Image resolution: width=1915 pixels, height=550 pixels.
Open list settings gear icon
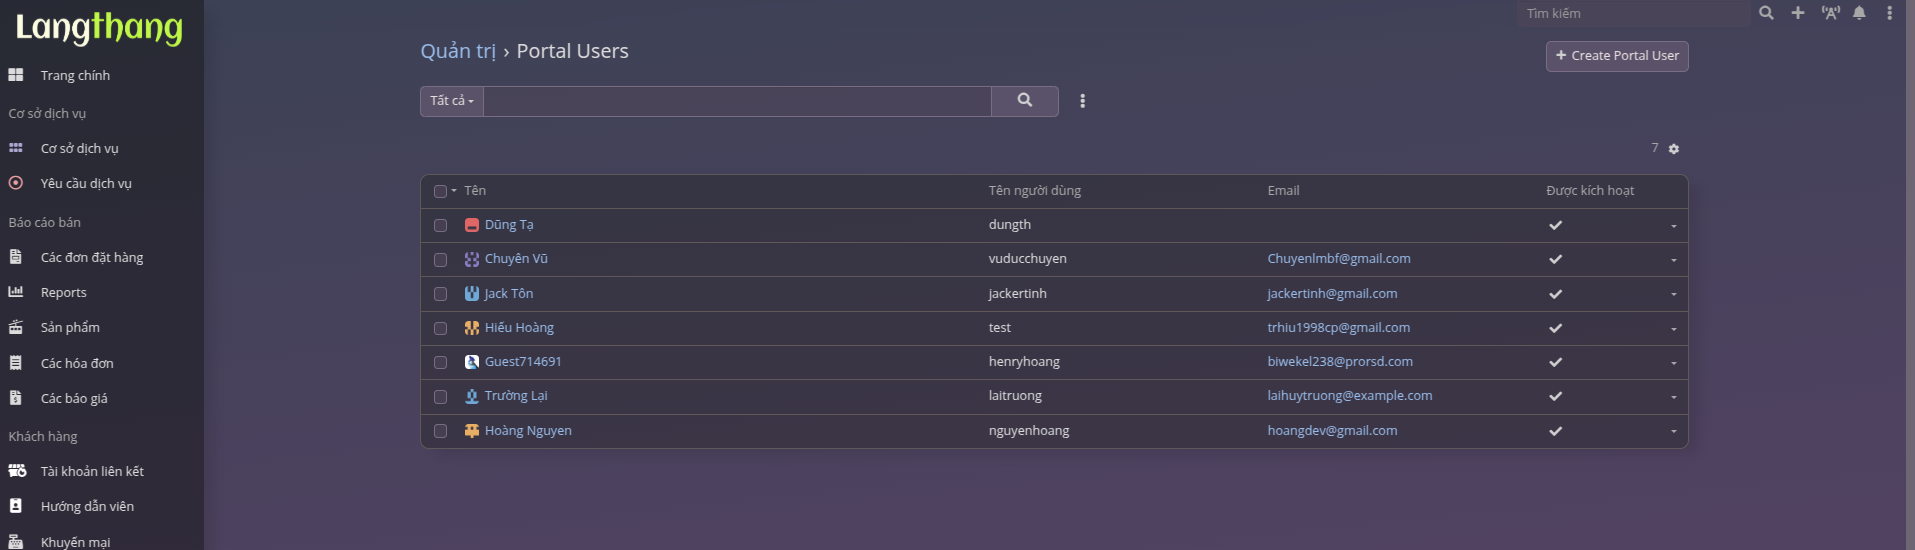coord(1674,149)
